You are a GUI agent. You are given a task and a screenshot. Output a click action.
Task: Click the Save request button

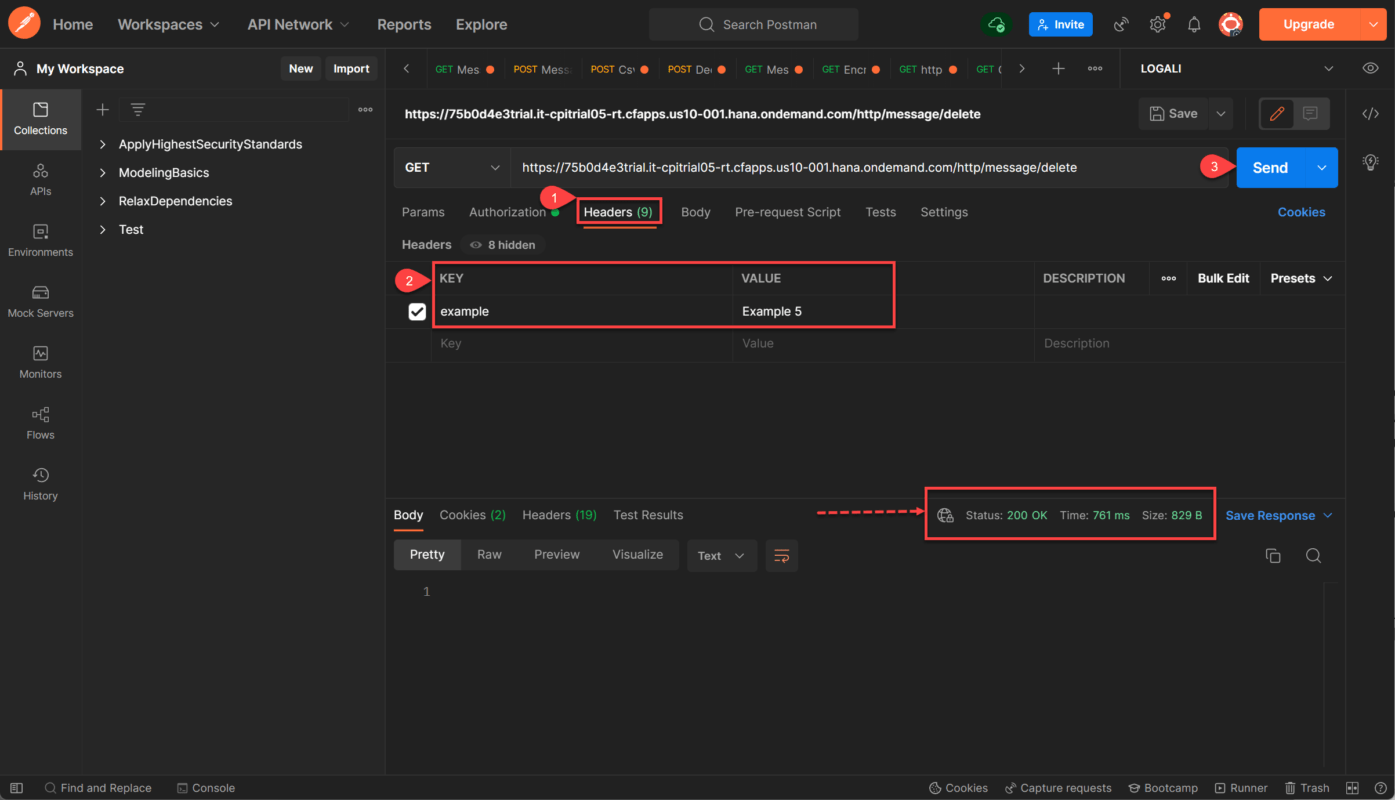(1173, 114)
